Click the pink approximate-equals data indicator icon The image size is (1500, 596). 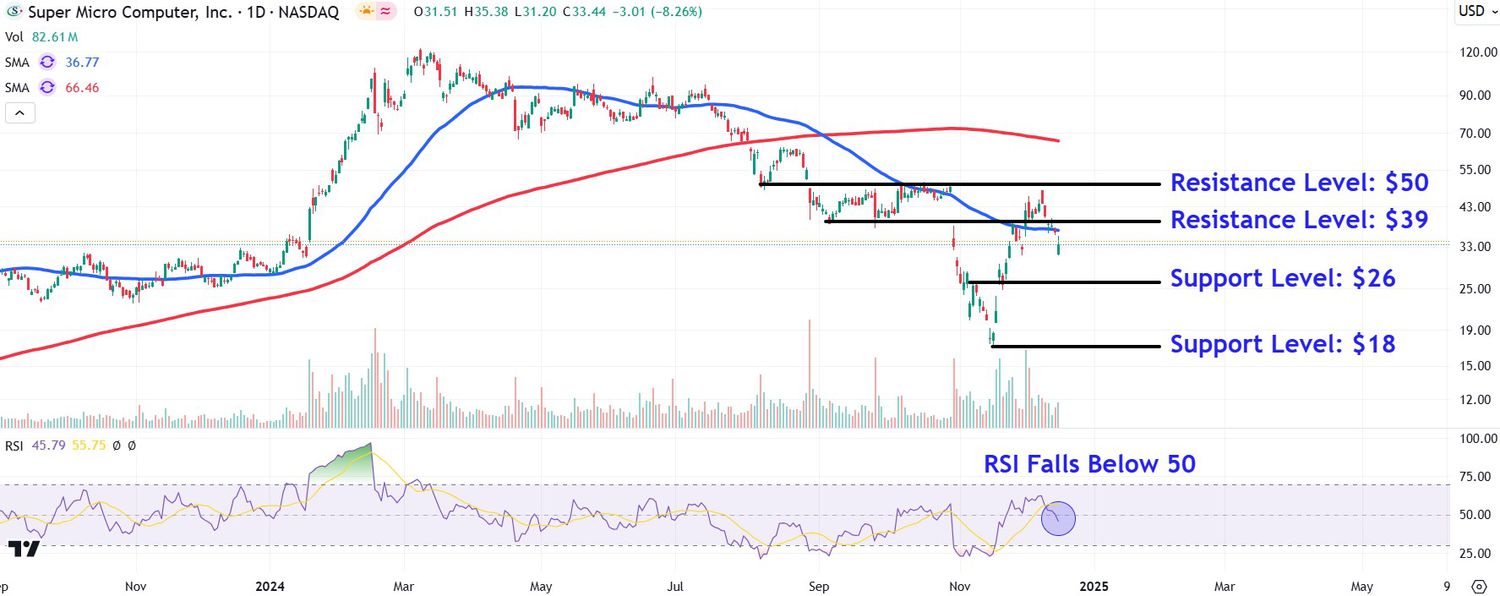[x=384, y=12]
